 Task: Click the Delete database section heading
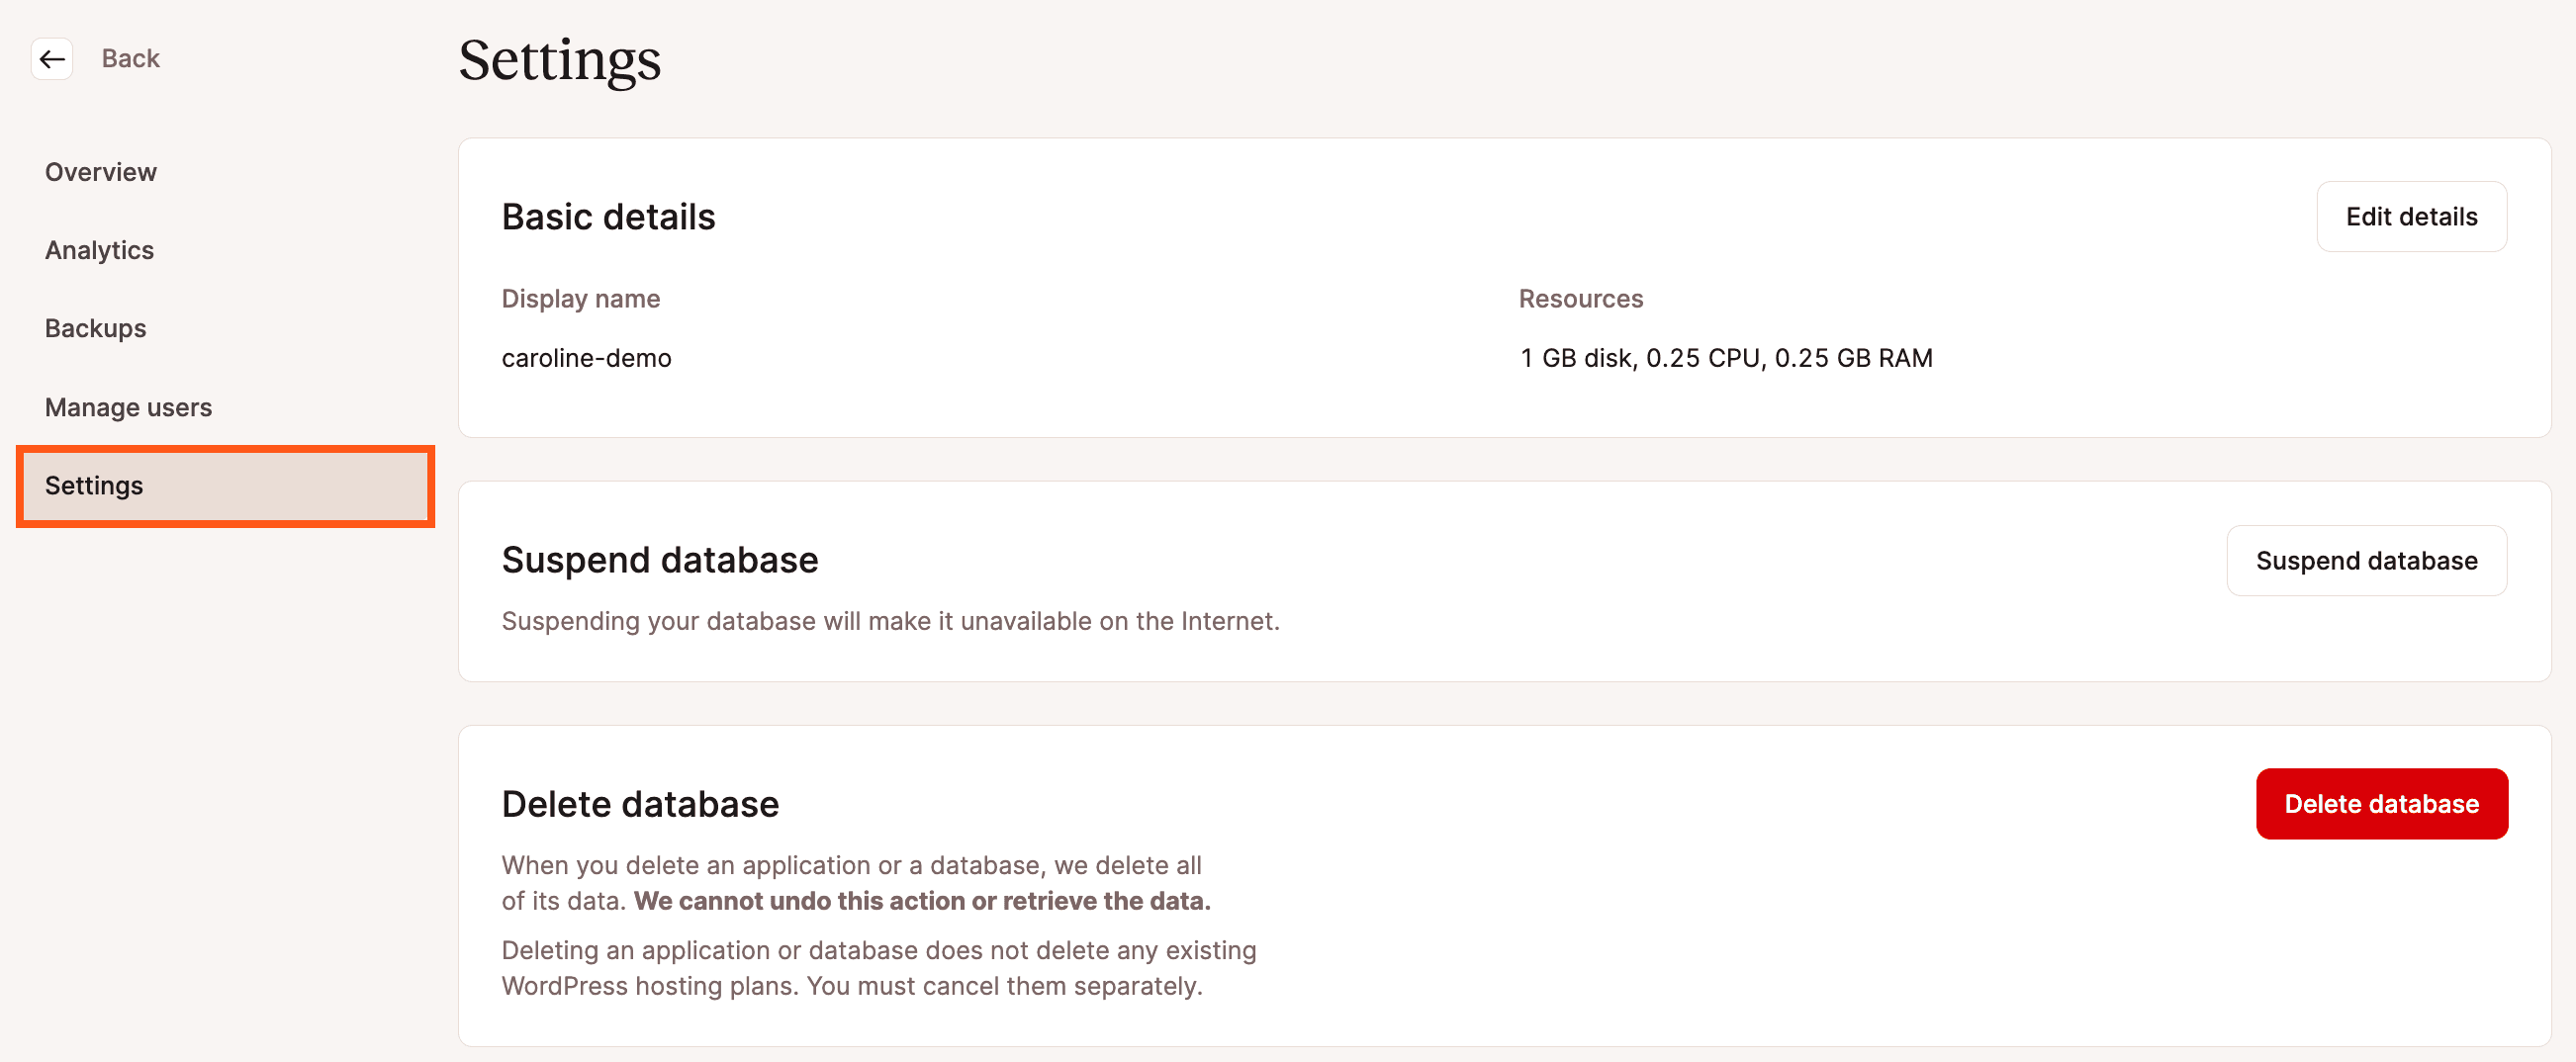pyautogui.click(x=640, y=803)
